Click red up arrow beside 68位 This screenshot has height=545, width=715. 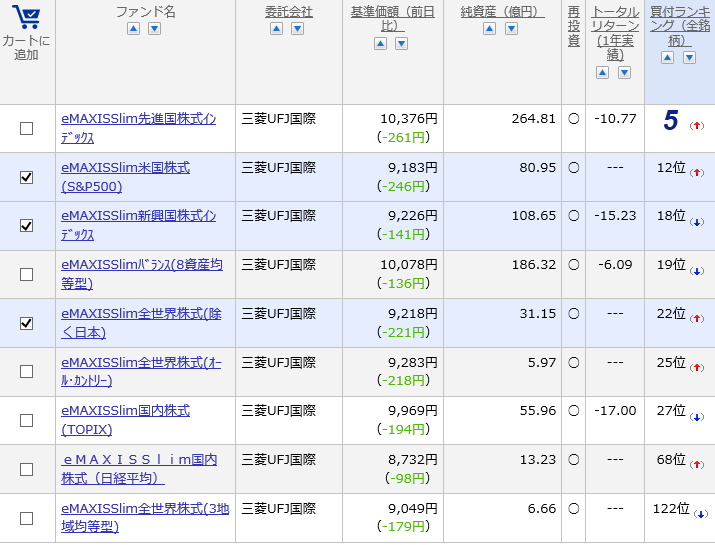[x=696, y=464]
